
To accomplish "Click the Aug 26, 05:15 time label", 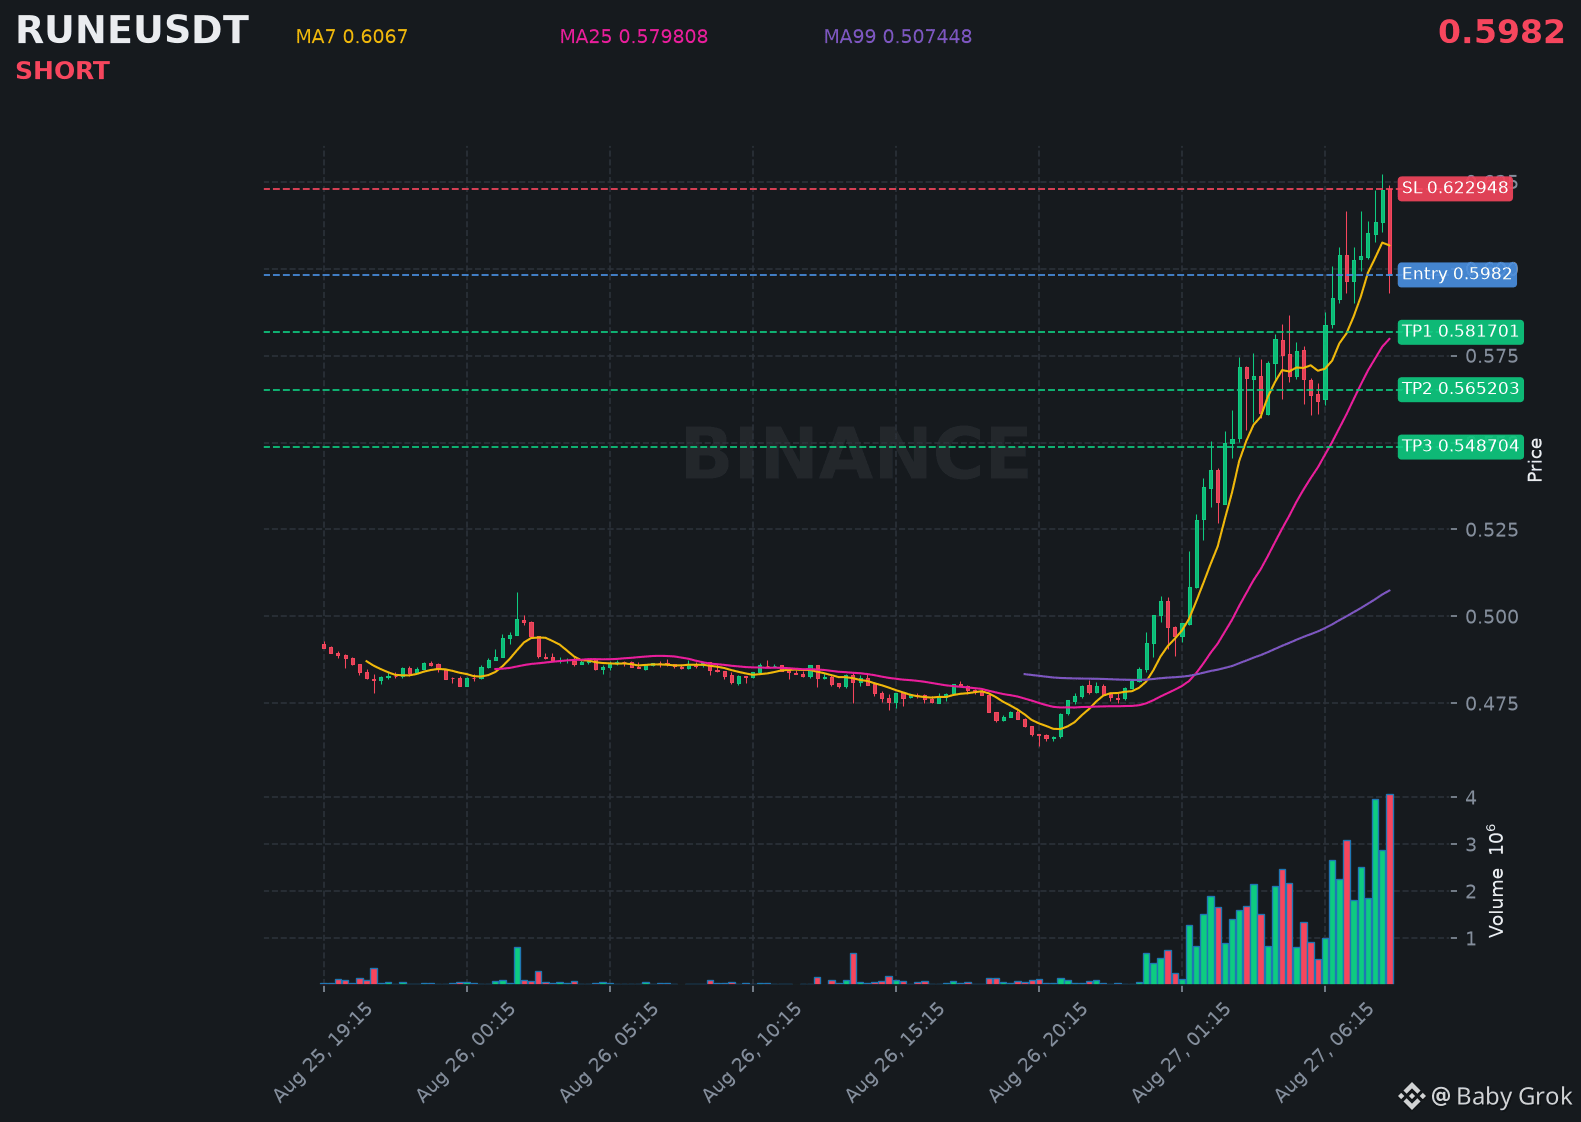I will [609, 1053].
